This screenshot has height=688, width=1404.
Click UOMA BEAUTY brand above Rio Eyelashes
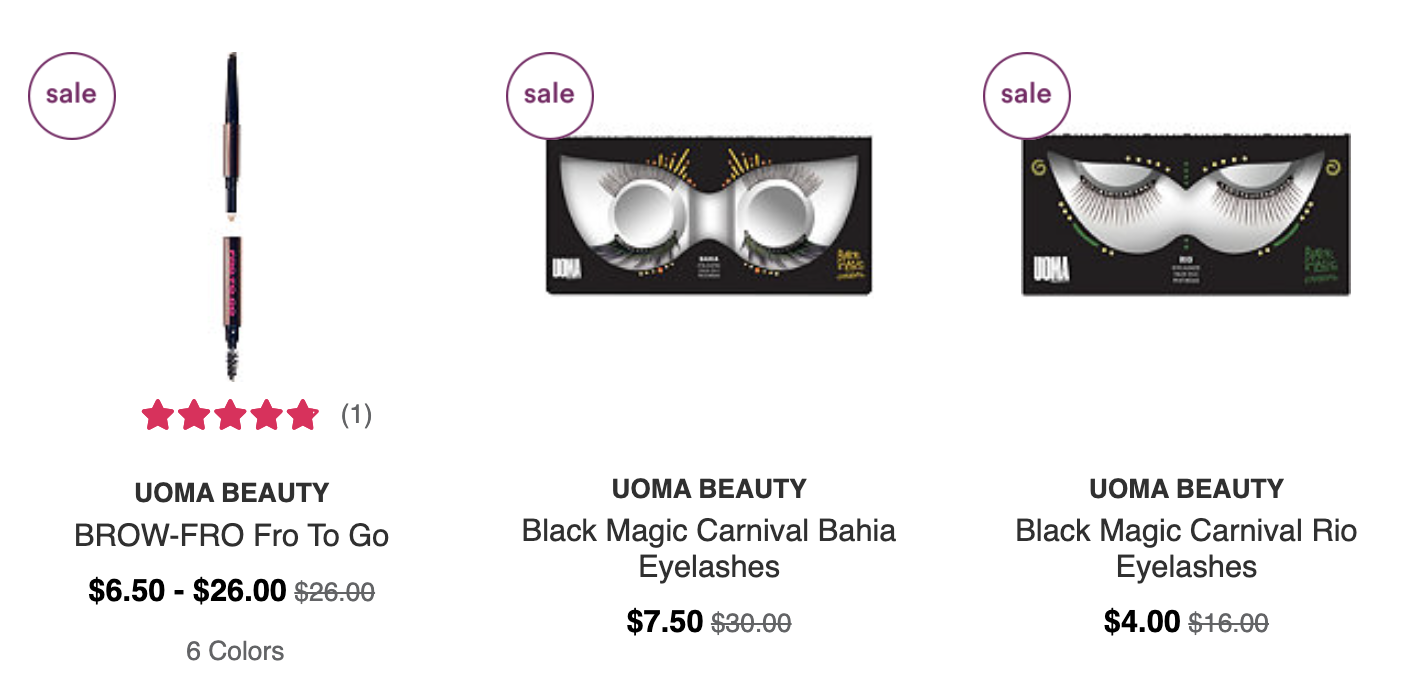(1186, 489)
